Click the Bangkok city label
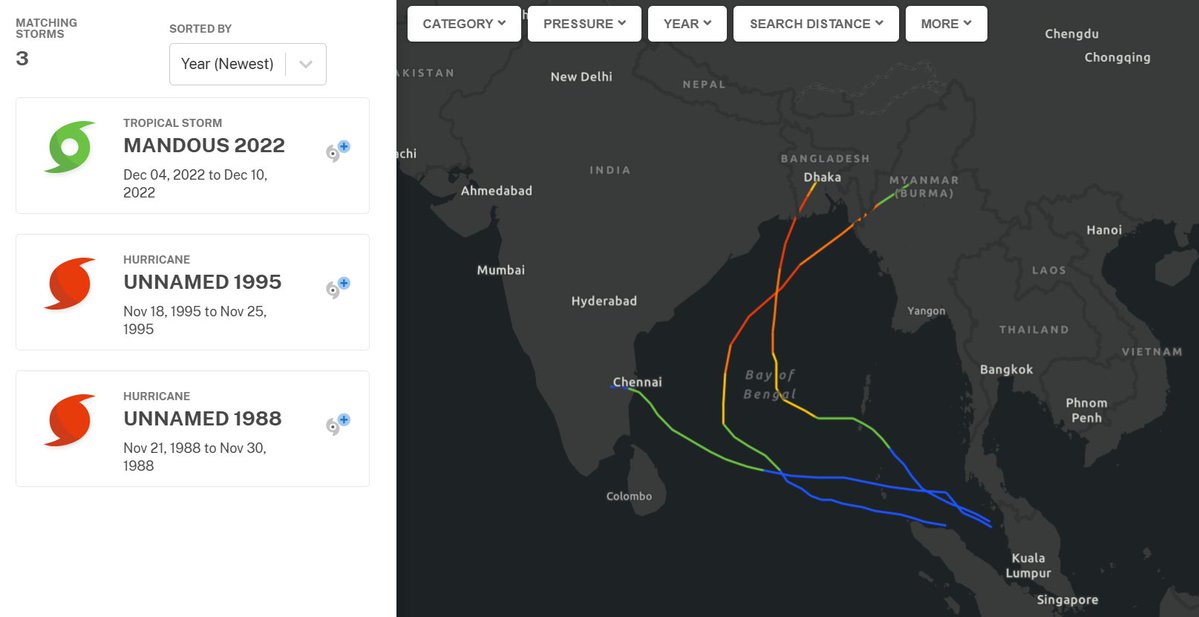The height and width of the screenshot is (617, 1199). pos(1006,369)
